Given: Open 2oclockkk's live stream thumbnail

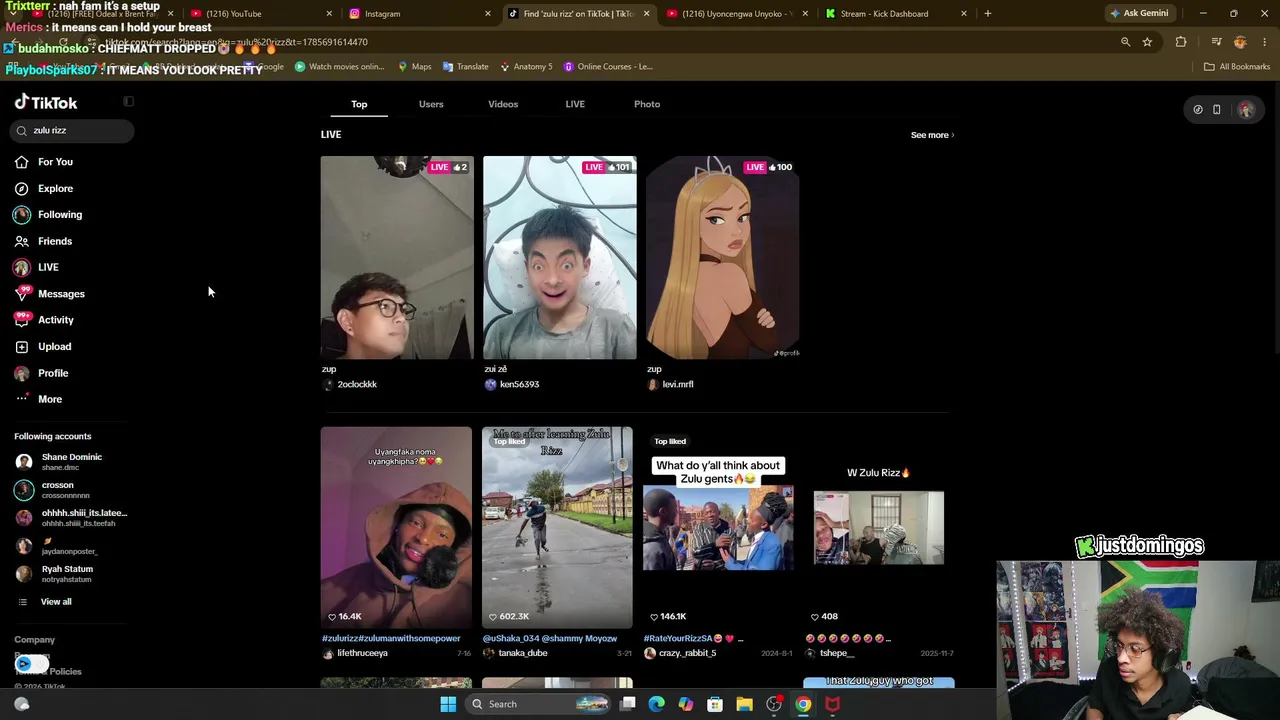Looking at the screenshot, I should coord(397,257).
